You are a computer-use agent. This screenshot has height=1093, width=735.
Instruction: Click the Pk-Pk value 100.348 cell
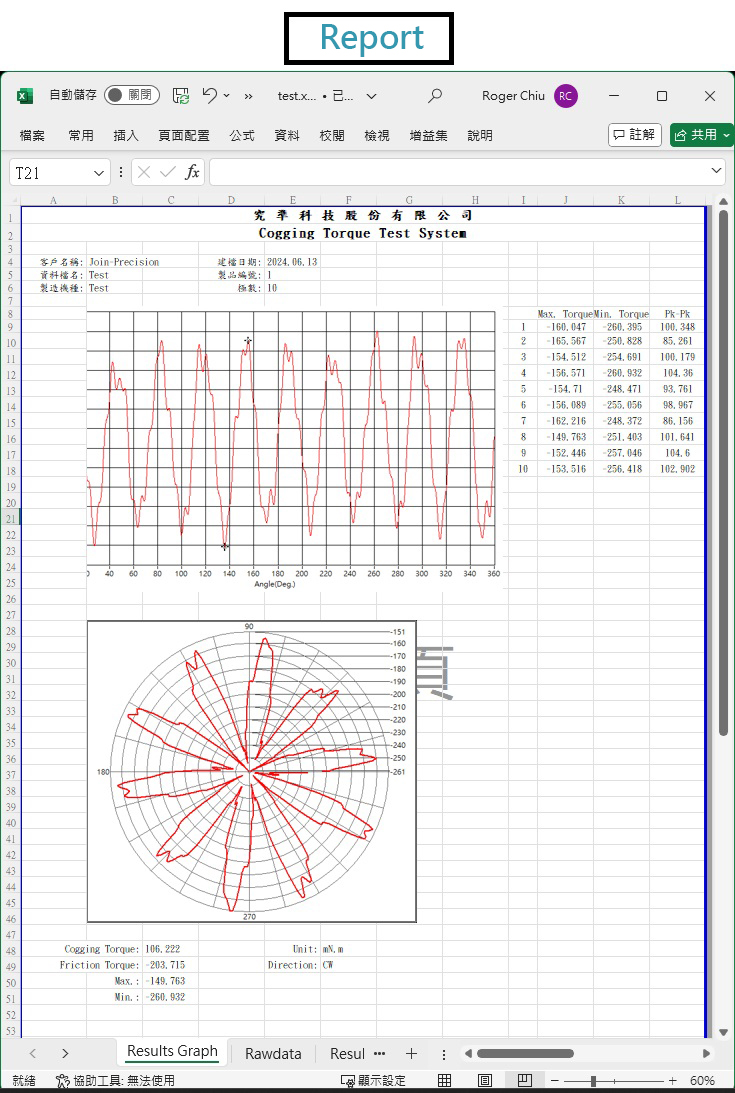(677, 326)
